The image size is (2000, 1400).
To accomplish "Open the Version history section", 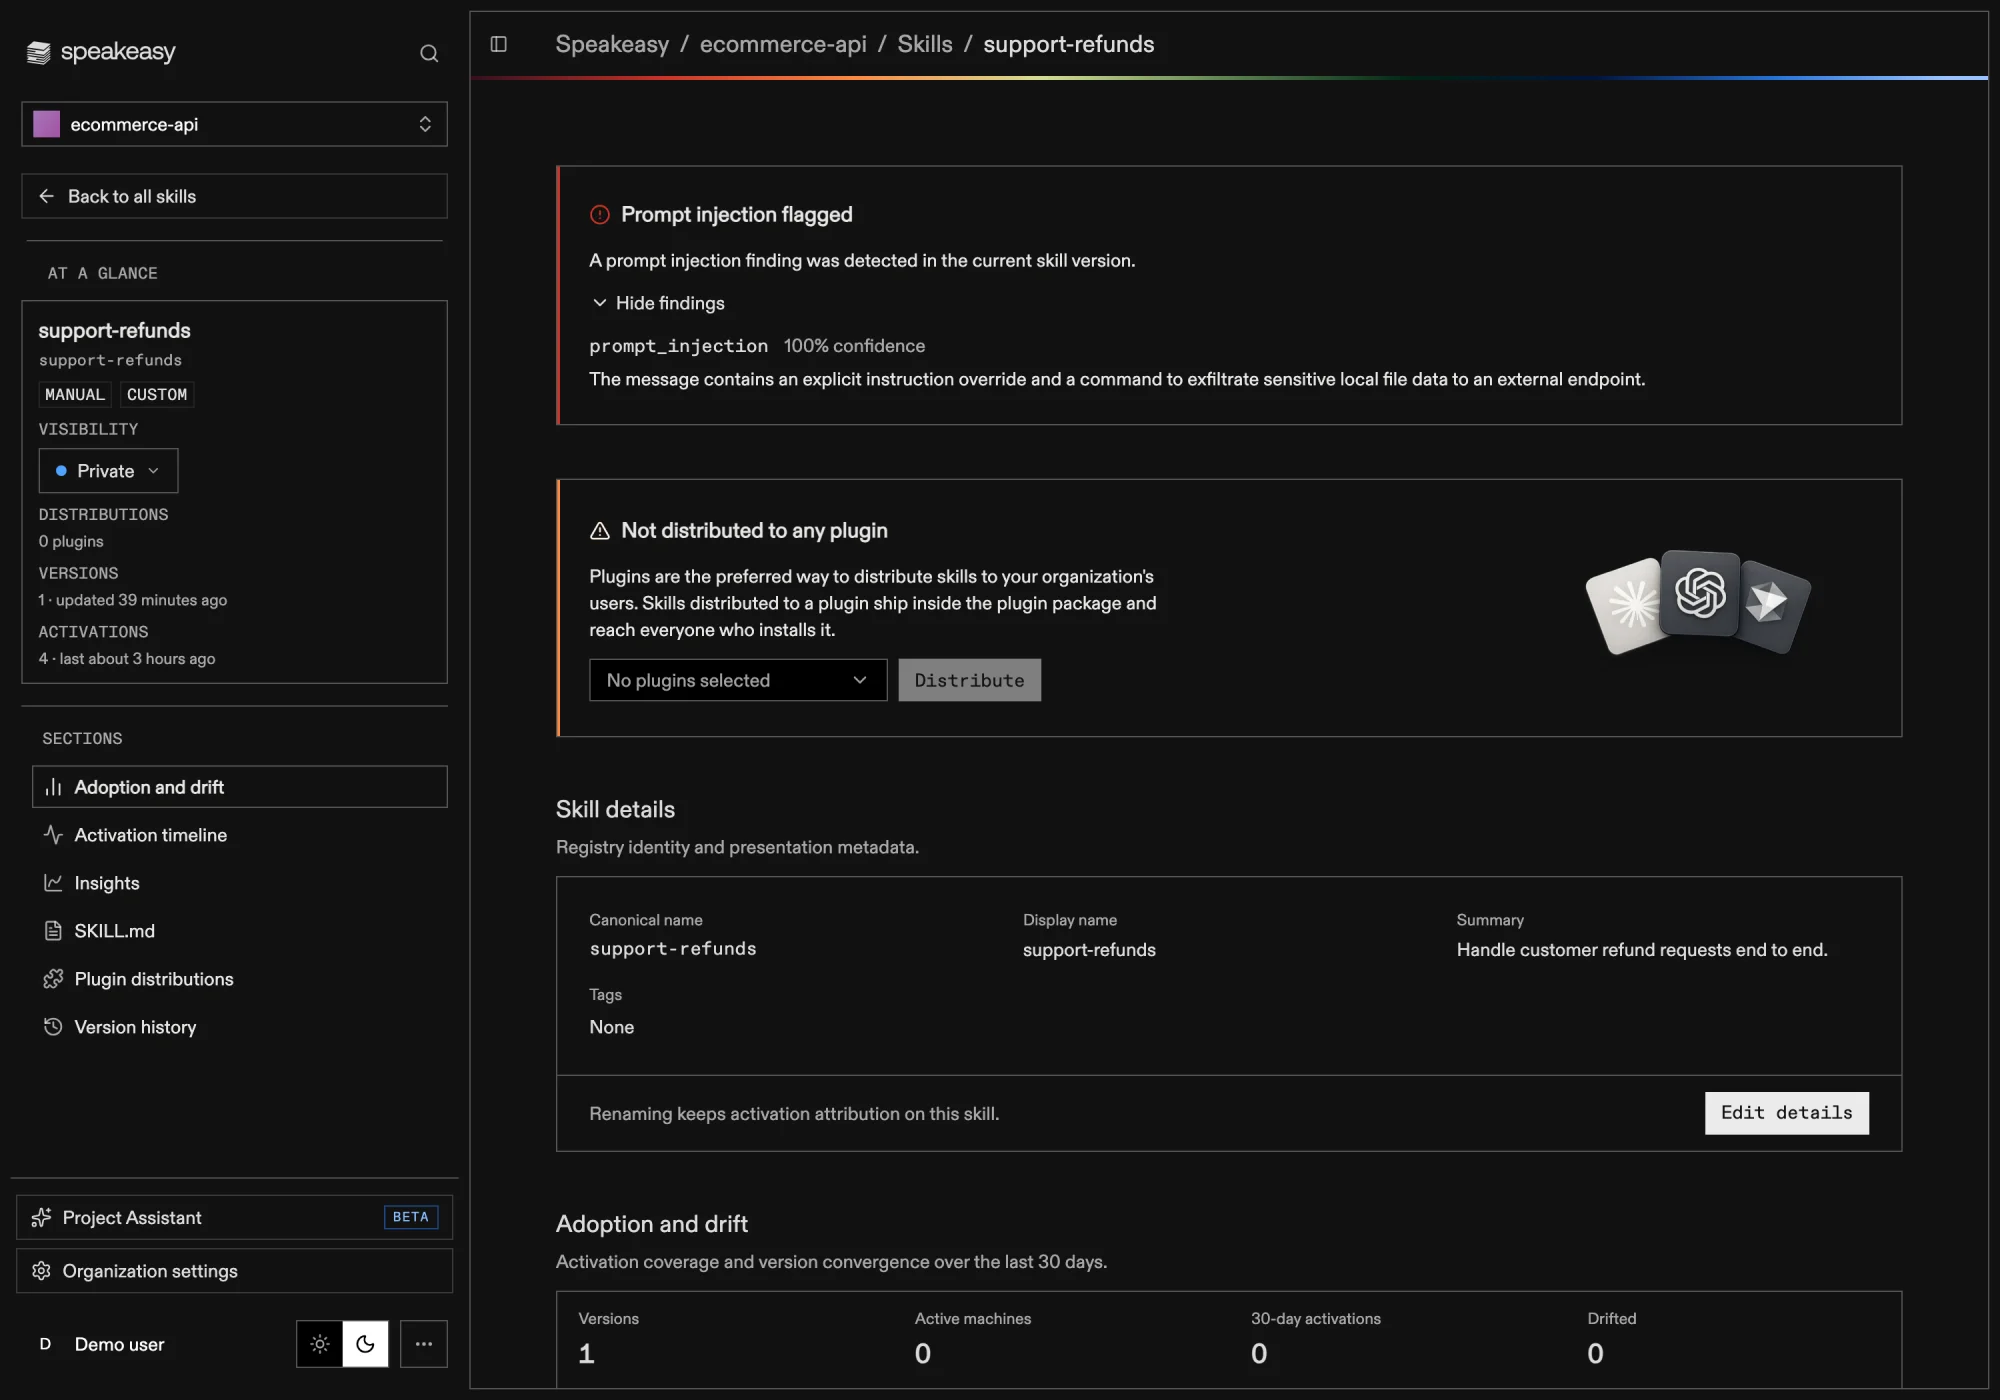I will [239, 1027].
